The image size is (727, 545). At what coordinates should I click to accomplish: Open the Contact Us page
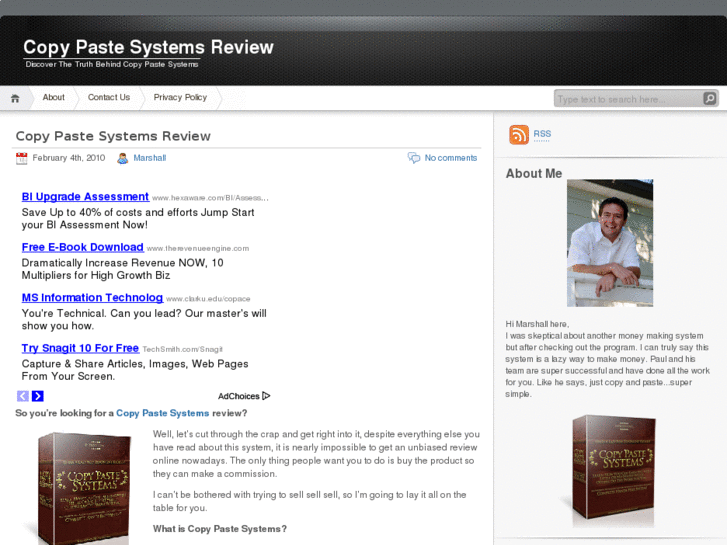point(109,97)
